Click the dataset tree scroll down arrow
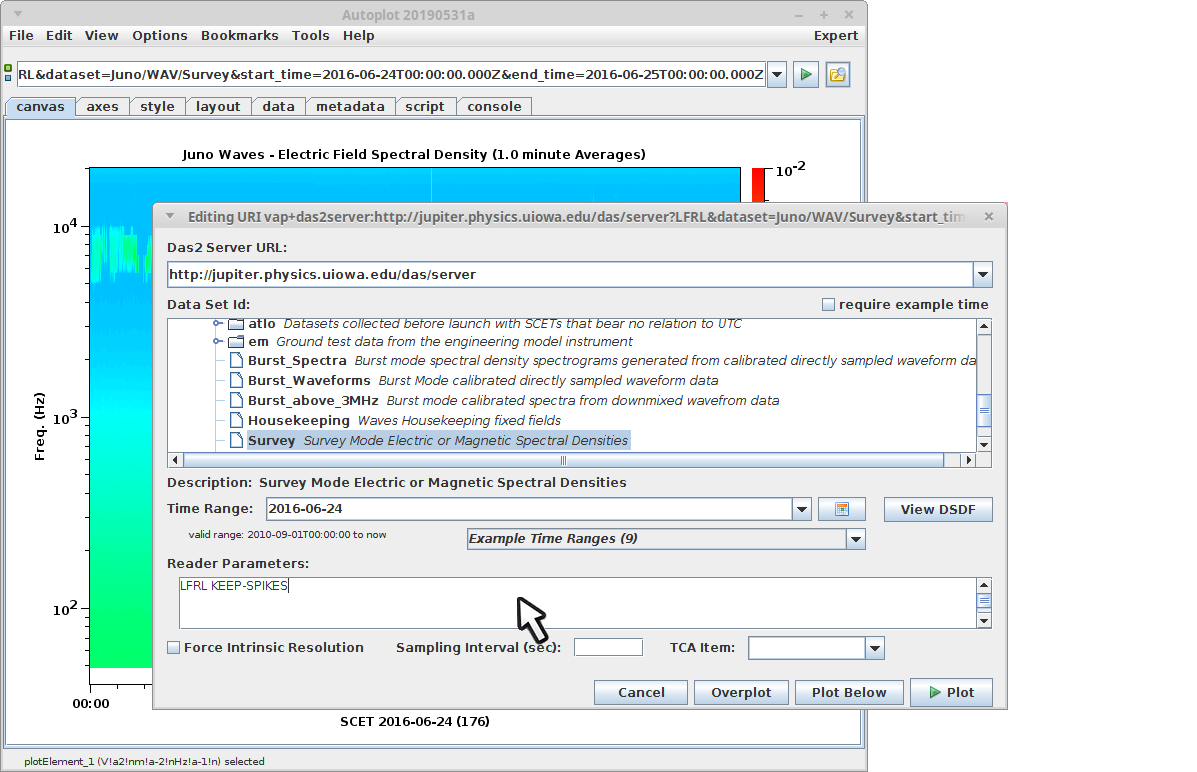The image size is (1197, 772). coord(985,444)
